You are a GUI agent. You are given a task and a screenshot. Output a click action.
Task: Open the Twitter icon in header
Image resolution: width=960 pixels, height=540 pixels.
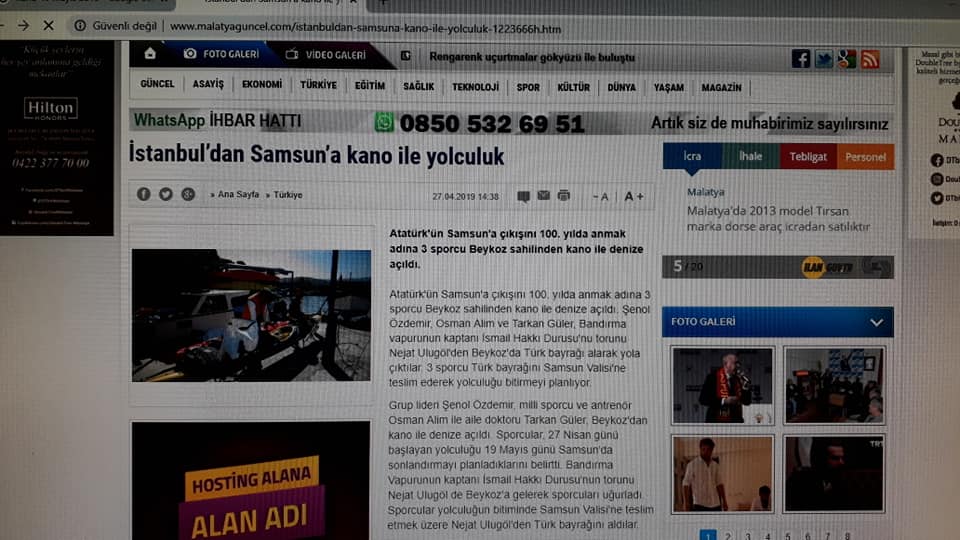tap(823, 59)
